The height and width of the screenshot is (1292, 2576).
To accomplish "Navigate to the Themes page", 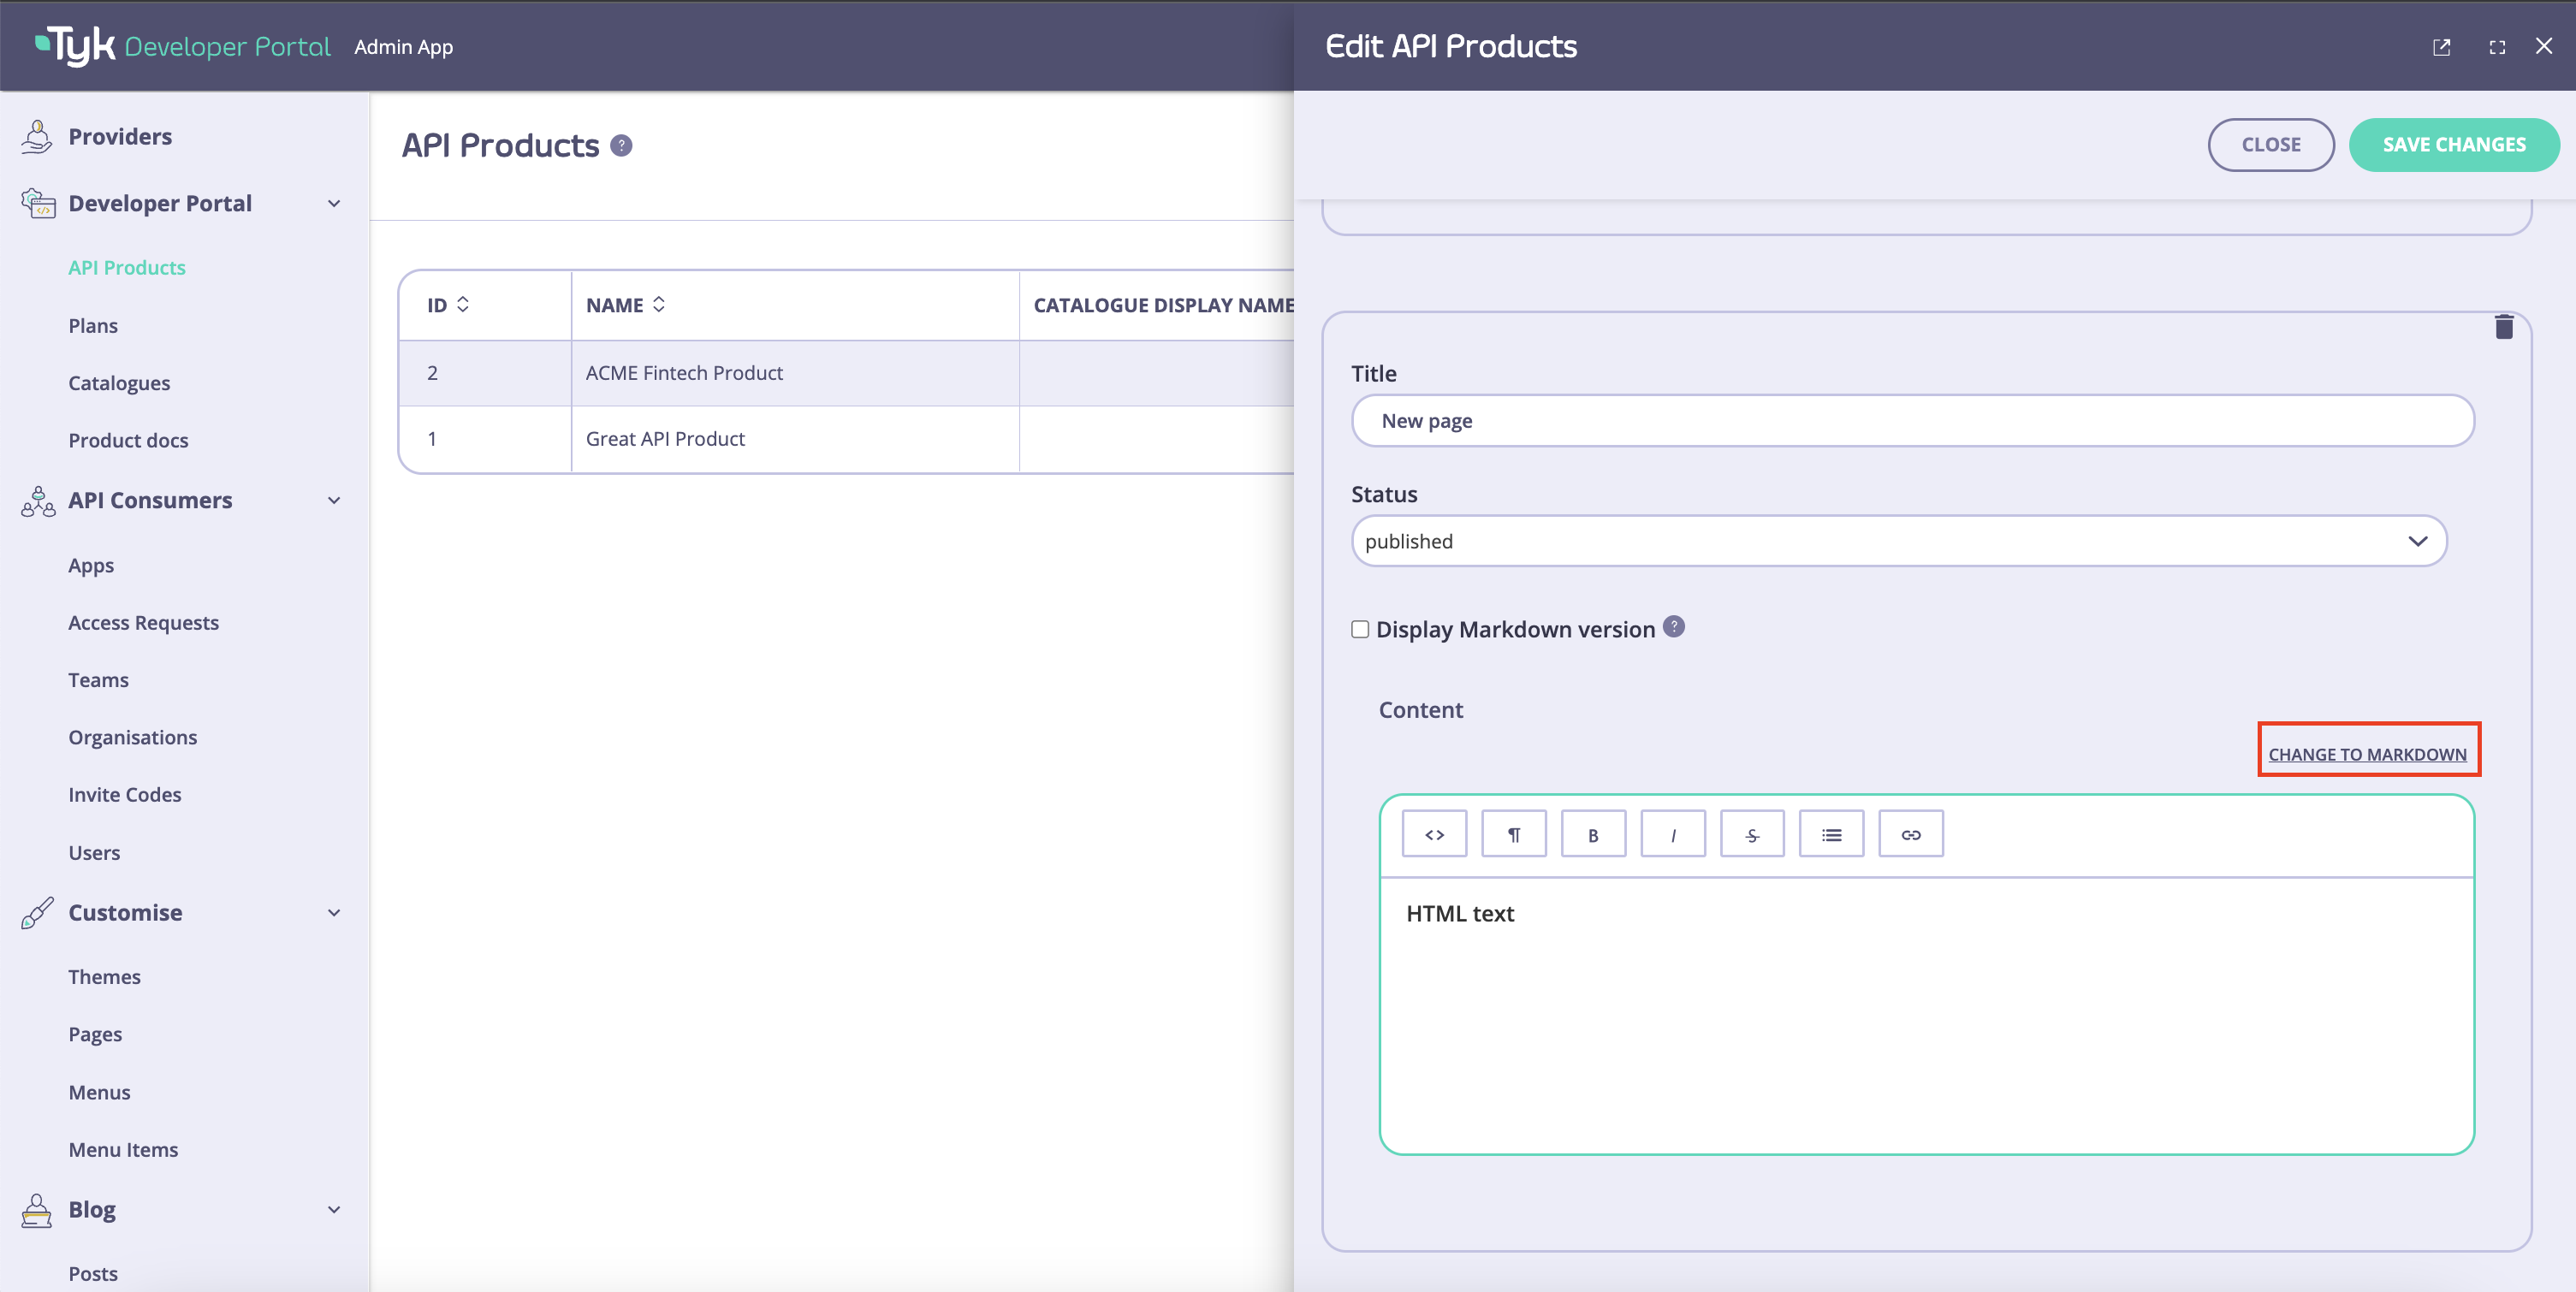I will tap(105, 976).
